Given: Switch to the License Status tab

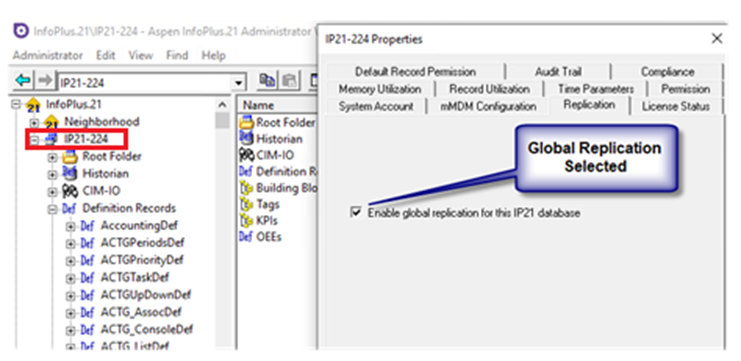Looking at the screenshot, I should [676, 107].
